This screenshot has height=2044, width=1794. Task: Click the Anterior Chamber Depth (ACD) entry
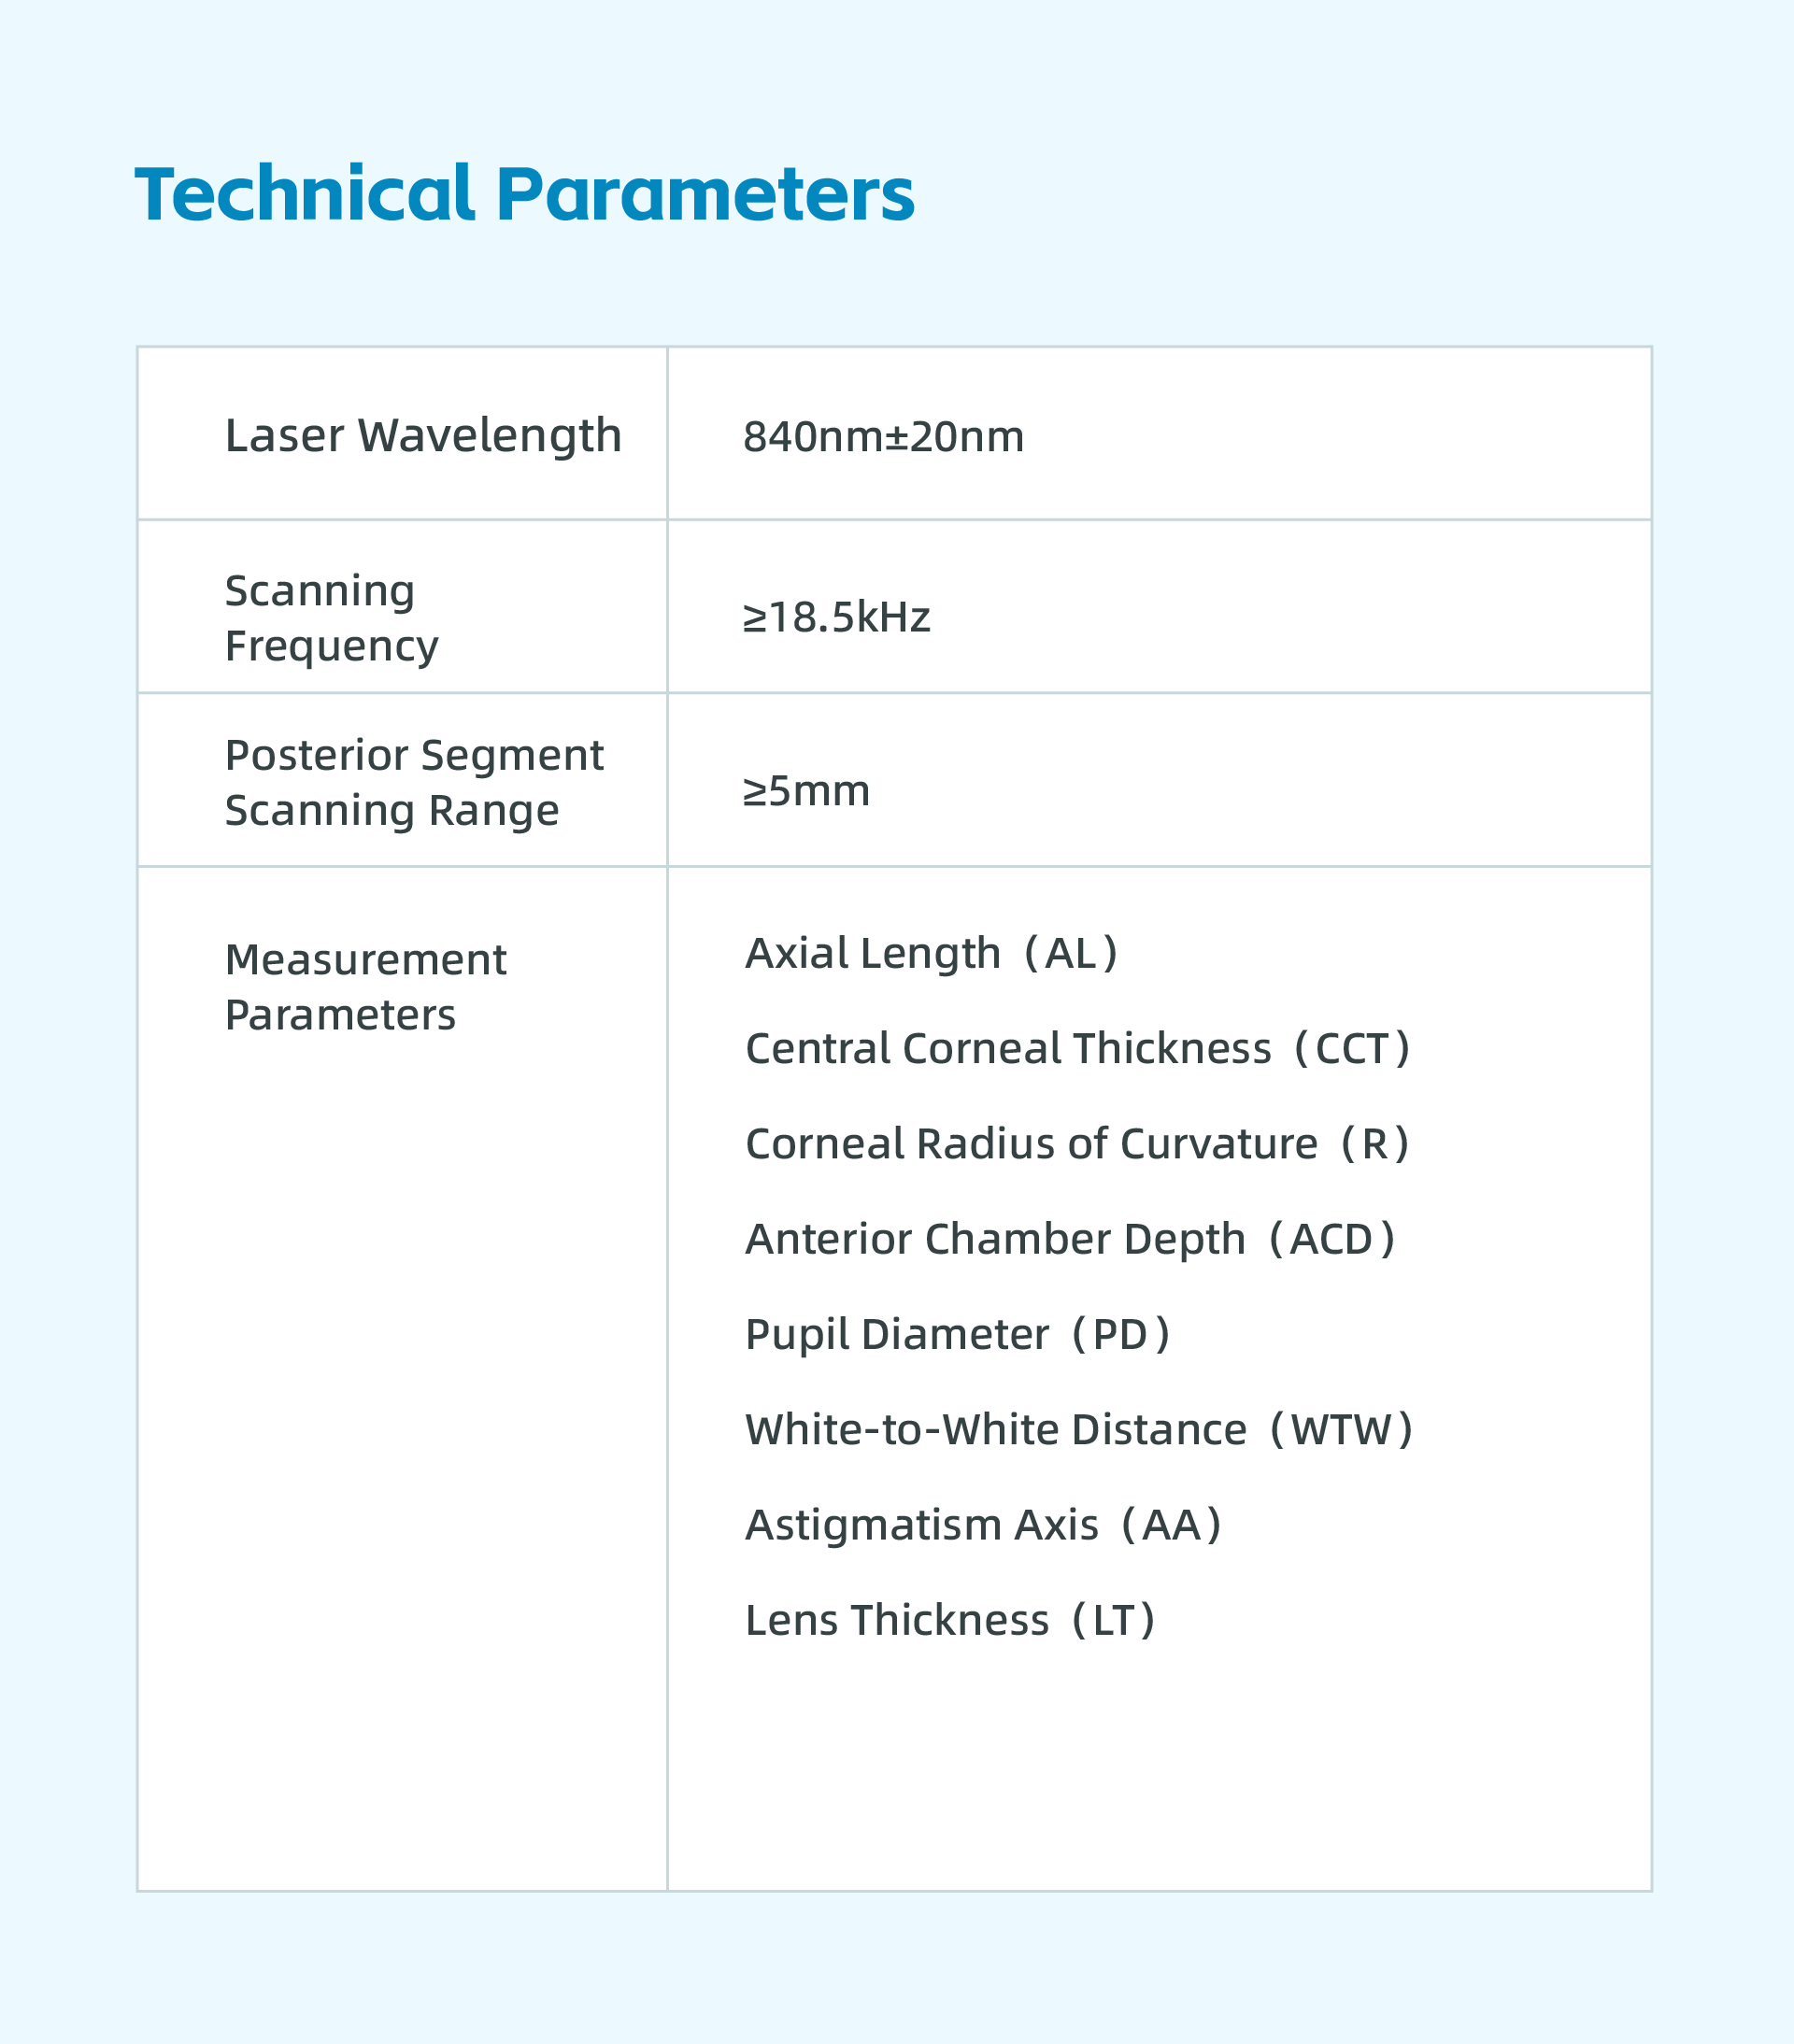point(1070,1239)
